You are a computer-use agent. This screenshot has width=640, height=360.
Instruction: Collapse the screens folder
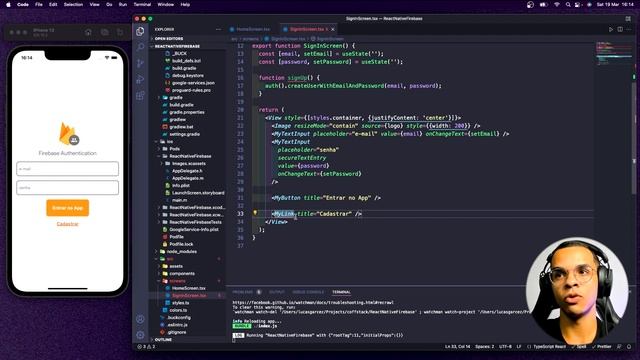pos(177,281)
